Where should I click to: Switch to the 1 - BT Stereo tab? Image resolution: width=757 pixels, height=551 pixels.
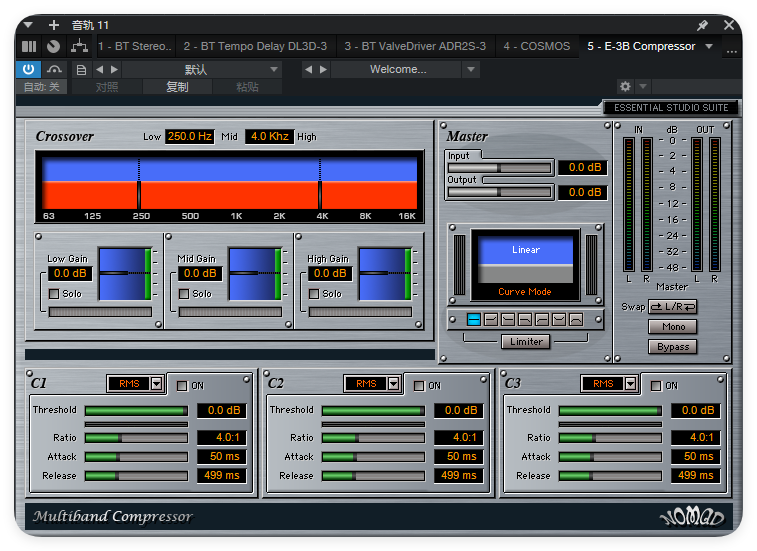(x=135, y=46)
